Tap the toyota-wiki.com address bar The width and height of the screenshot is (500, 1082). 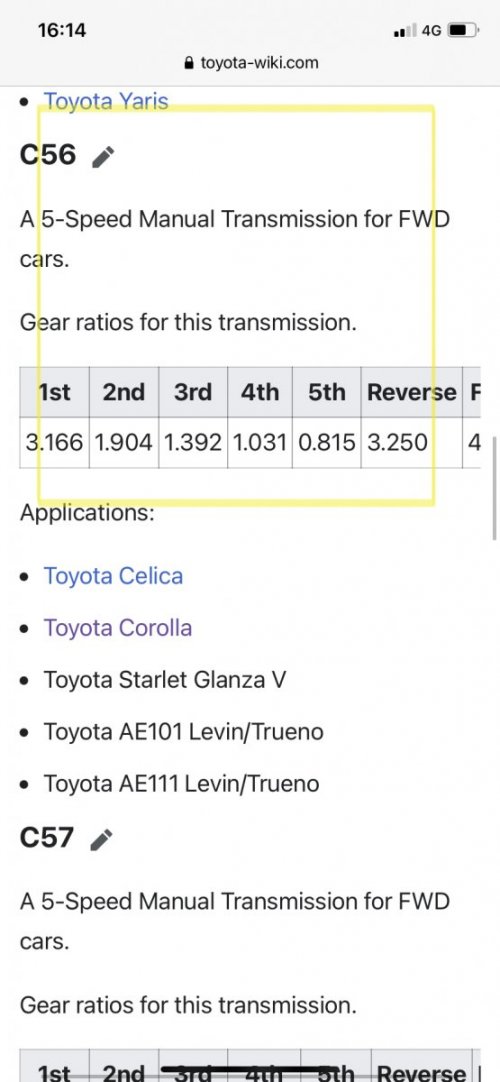(251, 63)
